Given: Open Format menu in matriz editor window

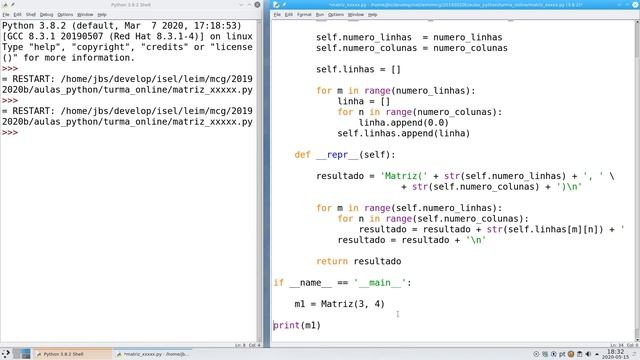Looking at the screenshot, I should click(304, 15).
